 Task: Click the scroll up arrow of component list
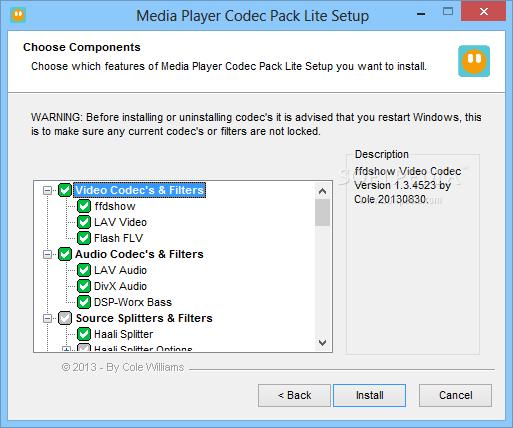[x=322, y=191]
